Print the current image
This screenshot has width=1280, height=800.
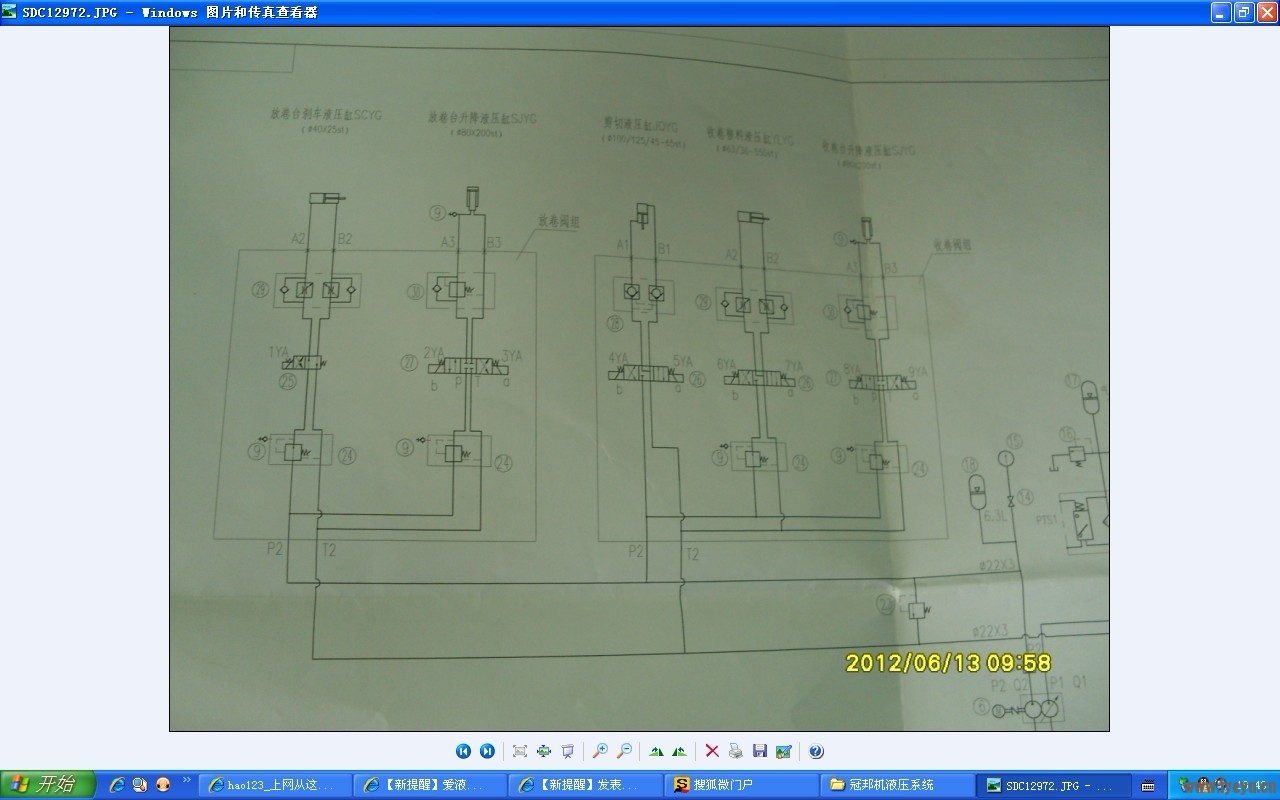click(x=736, y=751)
